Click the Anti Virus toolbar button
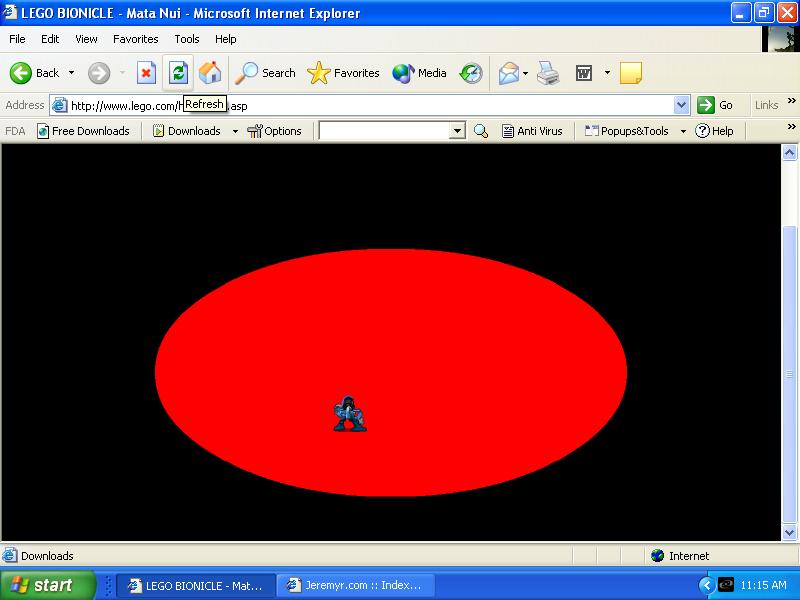 pos(532,131)
